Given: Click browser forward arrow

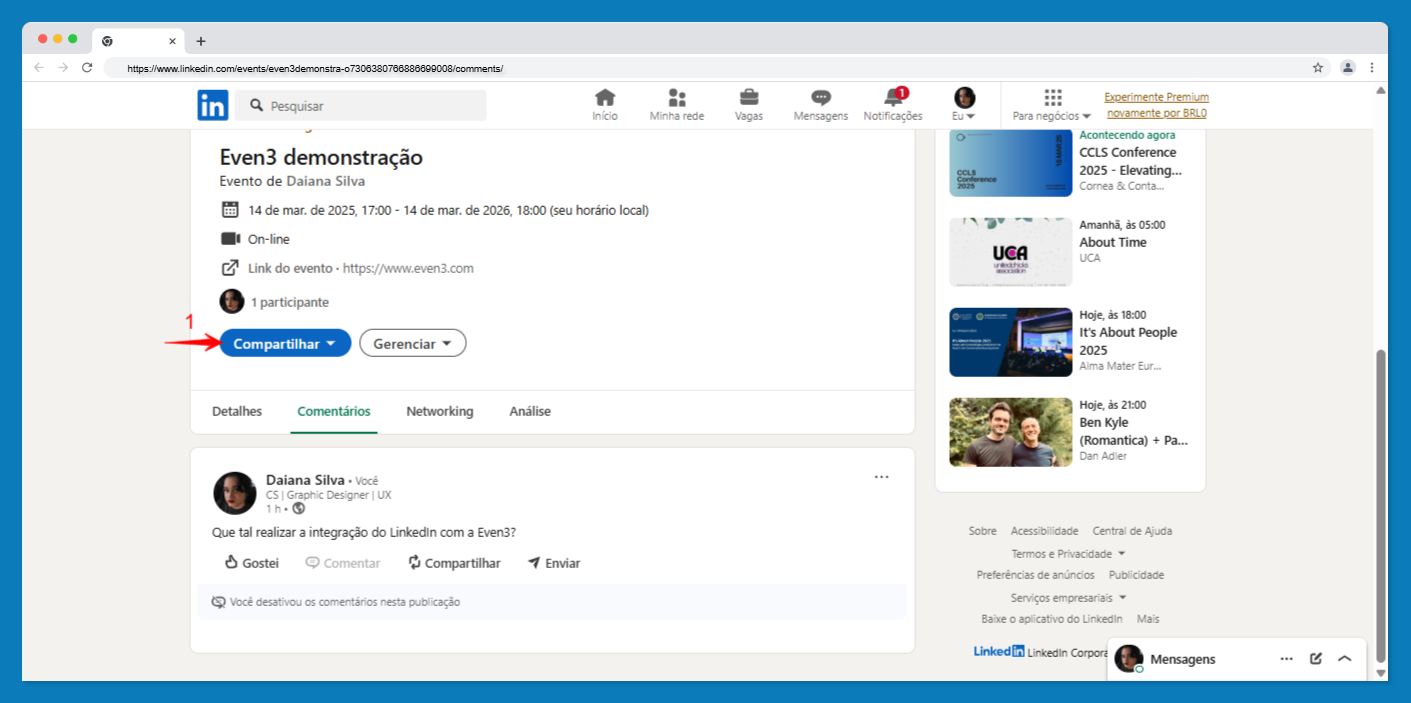Looking at the screenshot, I should tap(63, 68).
